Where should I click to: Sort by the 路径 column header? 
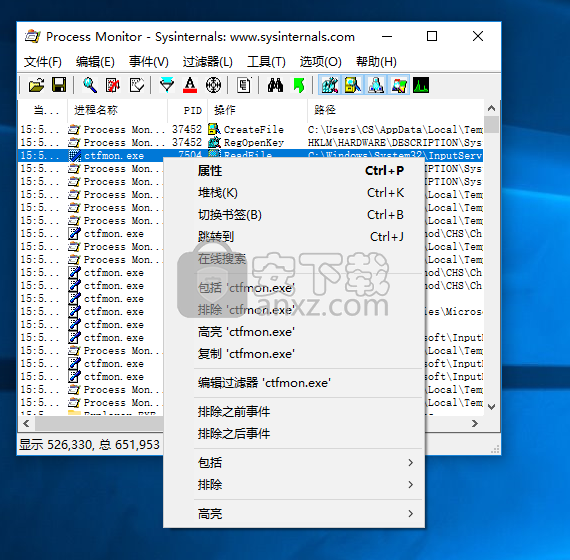click(396, 110)
